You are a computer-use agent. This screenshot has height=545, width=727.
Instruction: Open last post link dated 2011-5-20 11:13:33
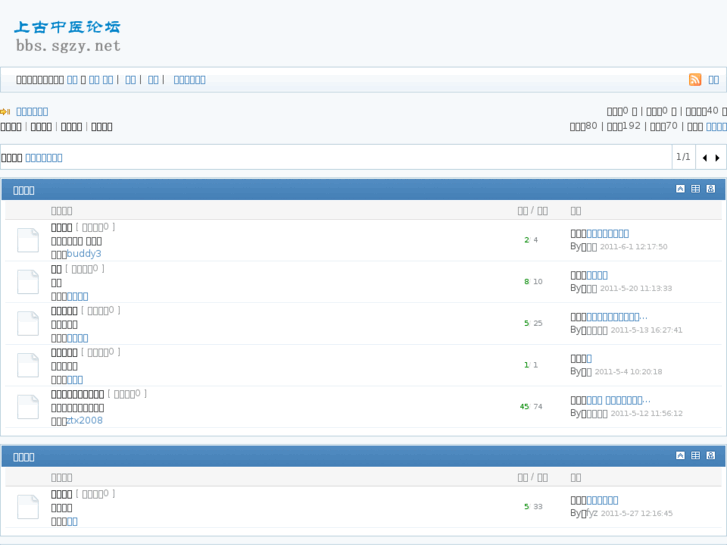click(597, 275)
